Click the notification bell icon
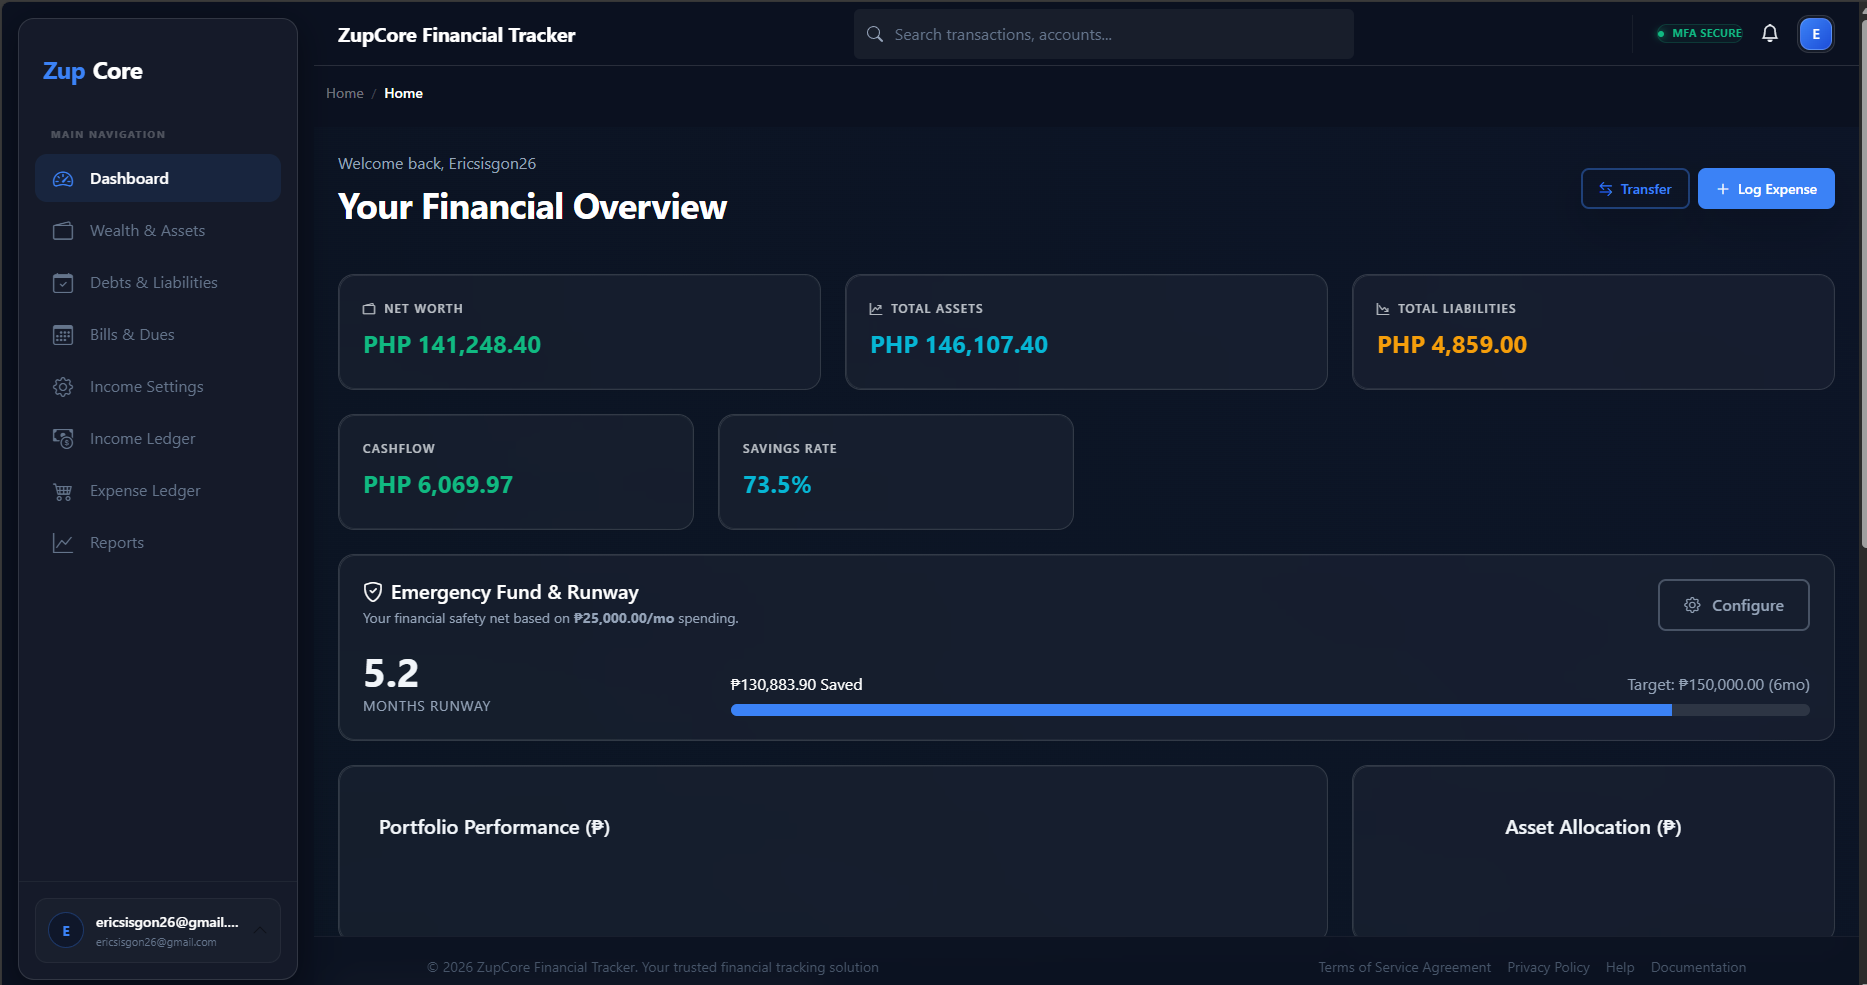This screenshot has height=985, width=1867. tap(1770, 33)
